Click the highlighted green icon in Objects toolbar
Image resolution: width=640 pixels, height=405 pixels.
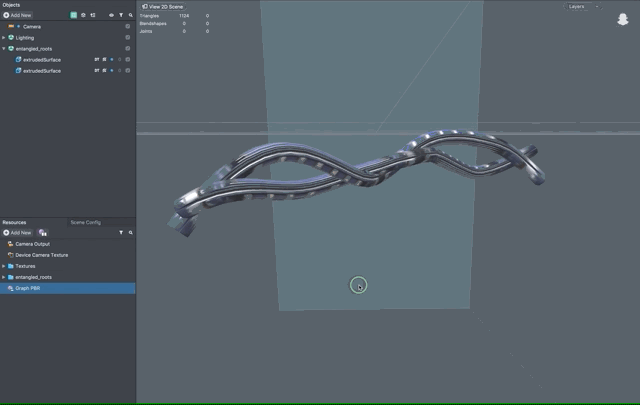tap(74, 15)
